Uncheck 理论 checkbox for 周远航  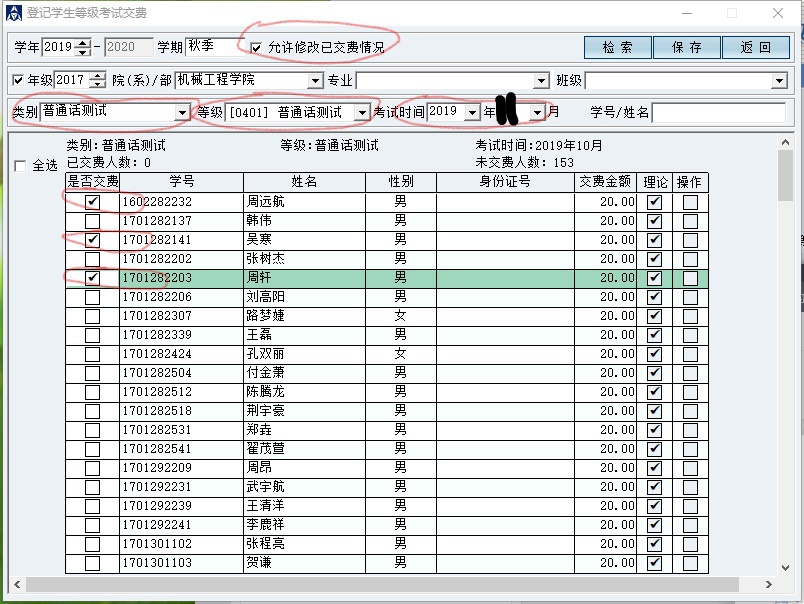655,202
